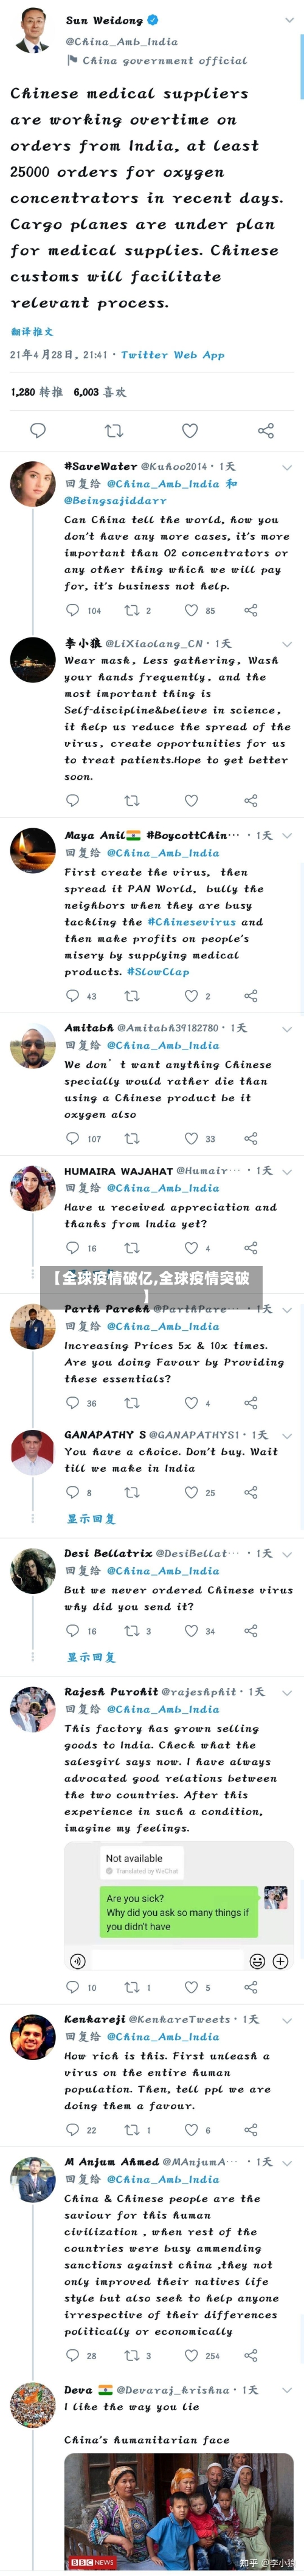Like Sun Weidong's main tweet

point(190,430)
